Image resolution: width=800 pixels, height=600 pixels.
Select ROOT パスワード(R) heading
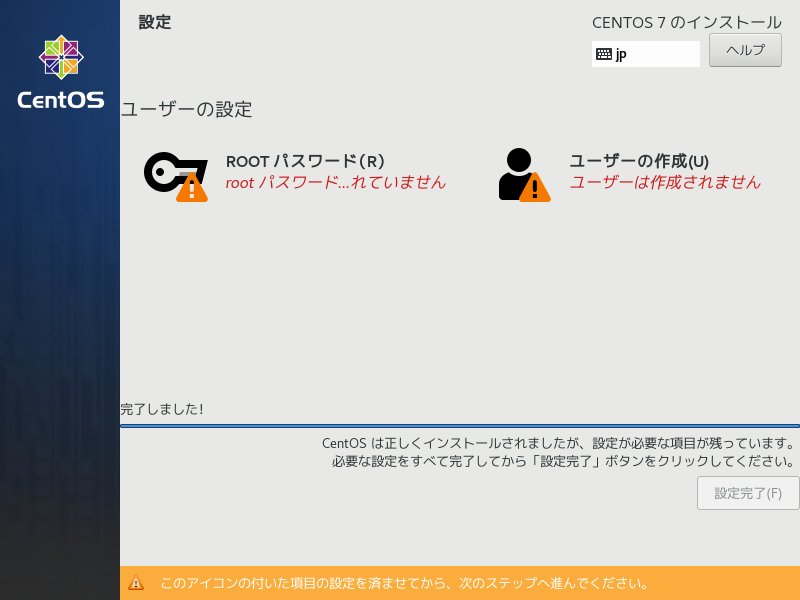click(305, 161)
